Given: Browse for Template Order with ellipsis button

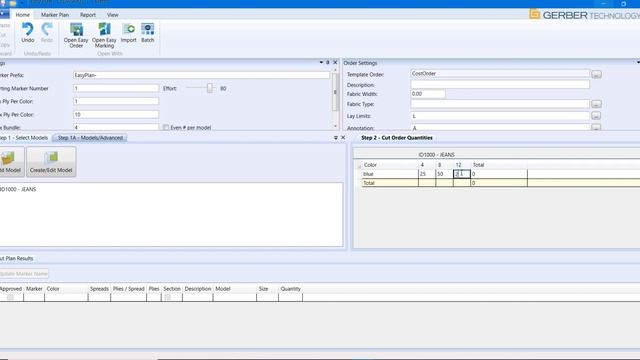Looking at the screenshot, I should (596, 74).
